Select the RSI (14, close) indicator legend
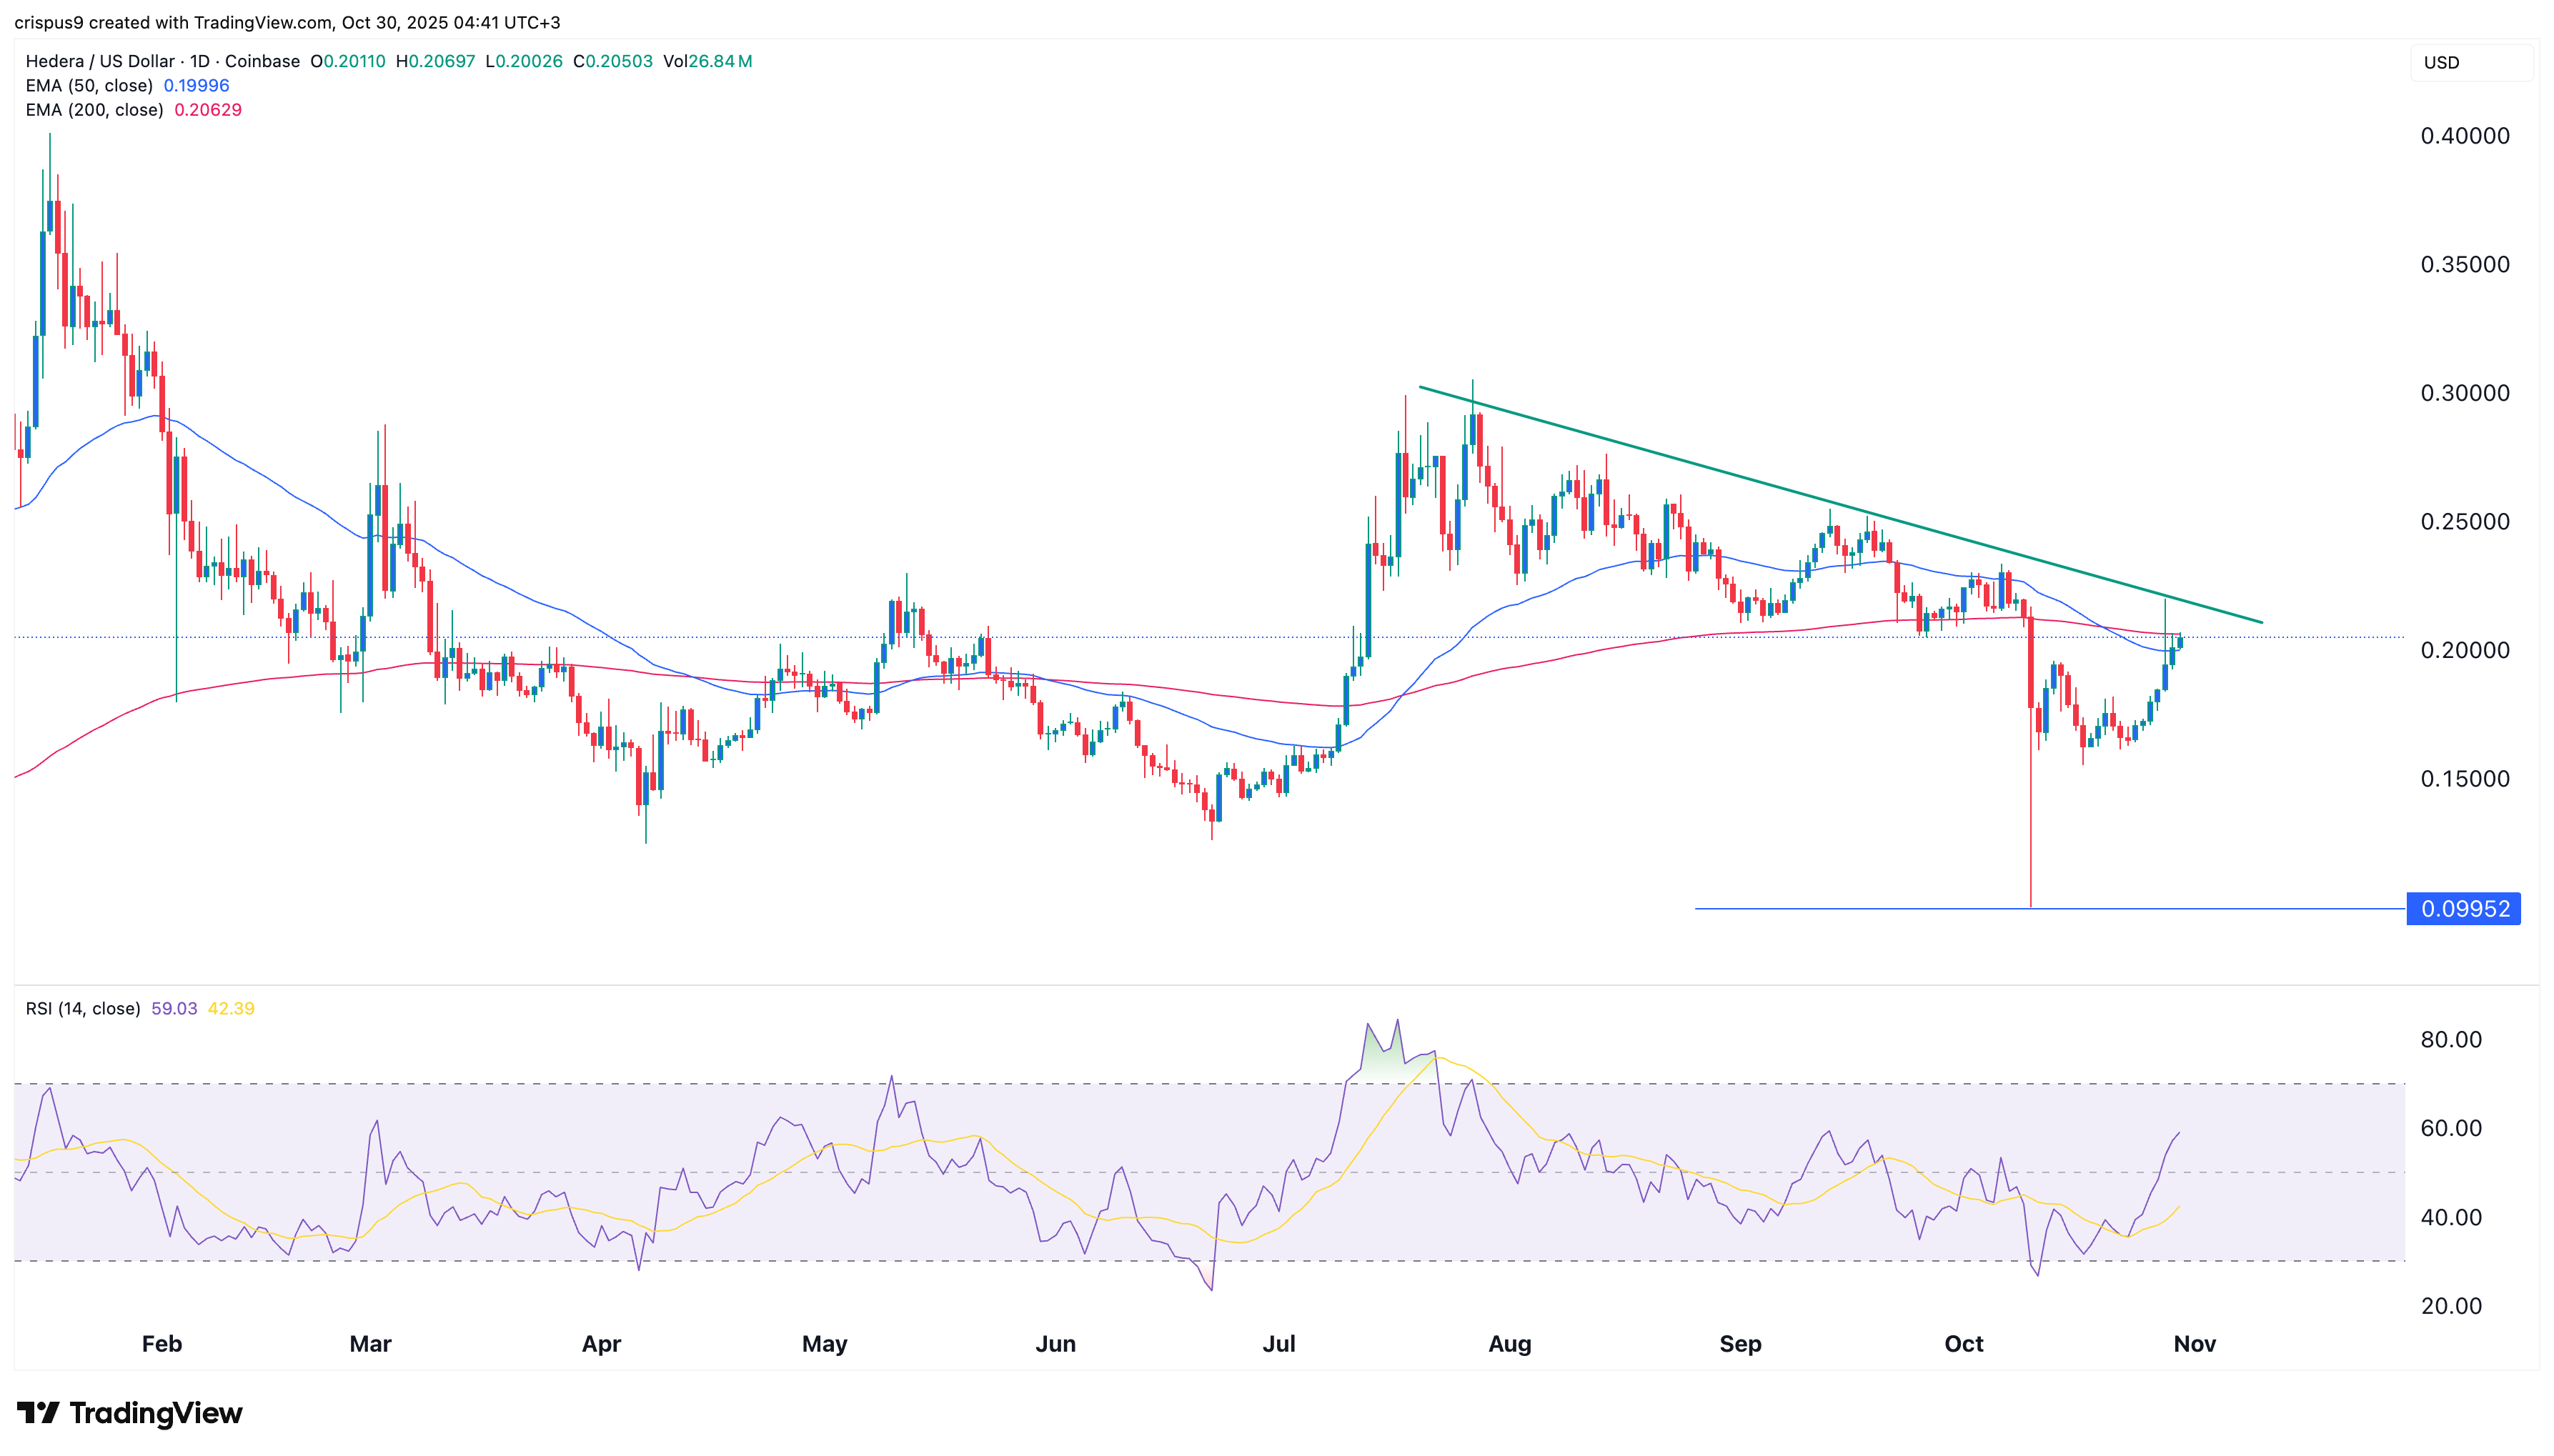The height and width of the screenshot is (1456, 2554). [83, 1008]
